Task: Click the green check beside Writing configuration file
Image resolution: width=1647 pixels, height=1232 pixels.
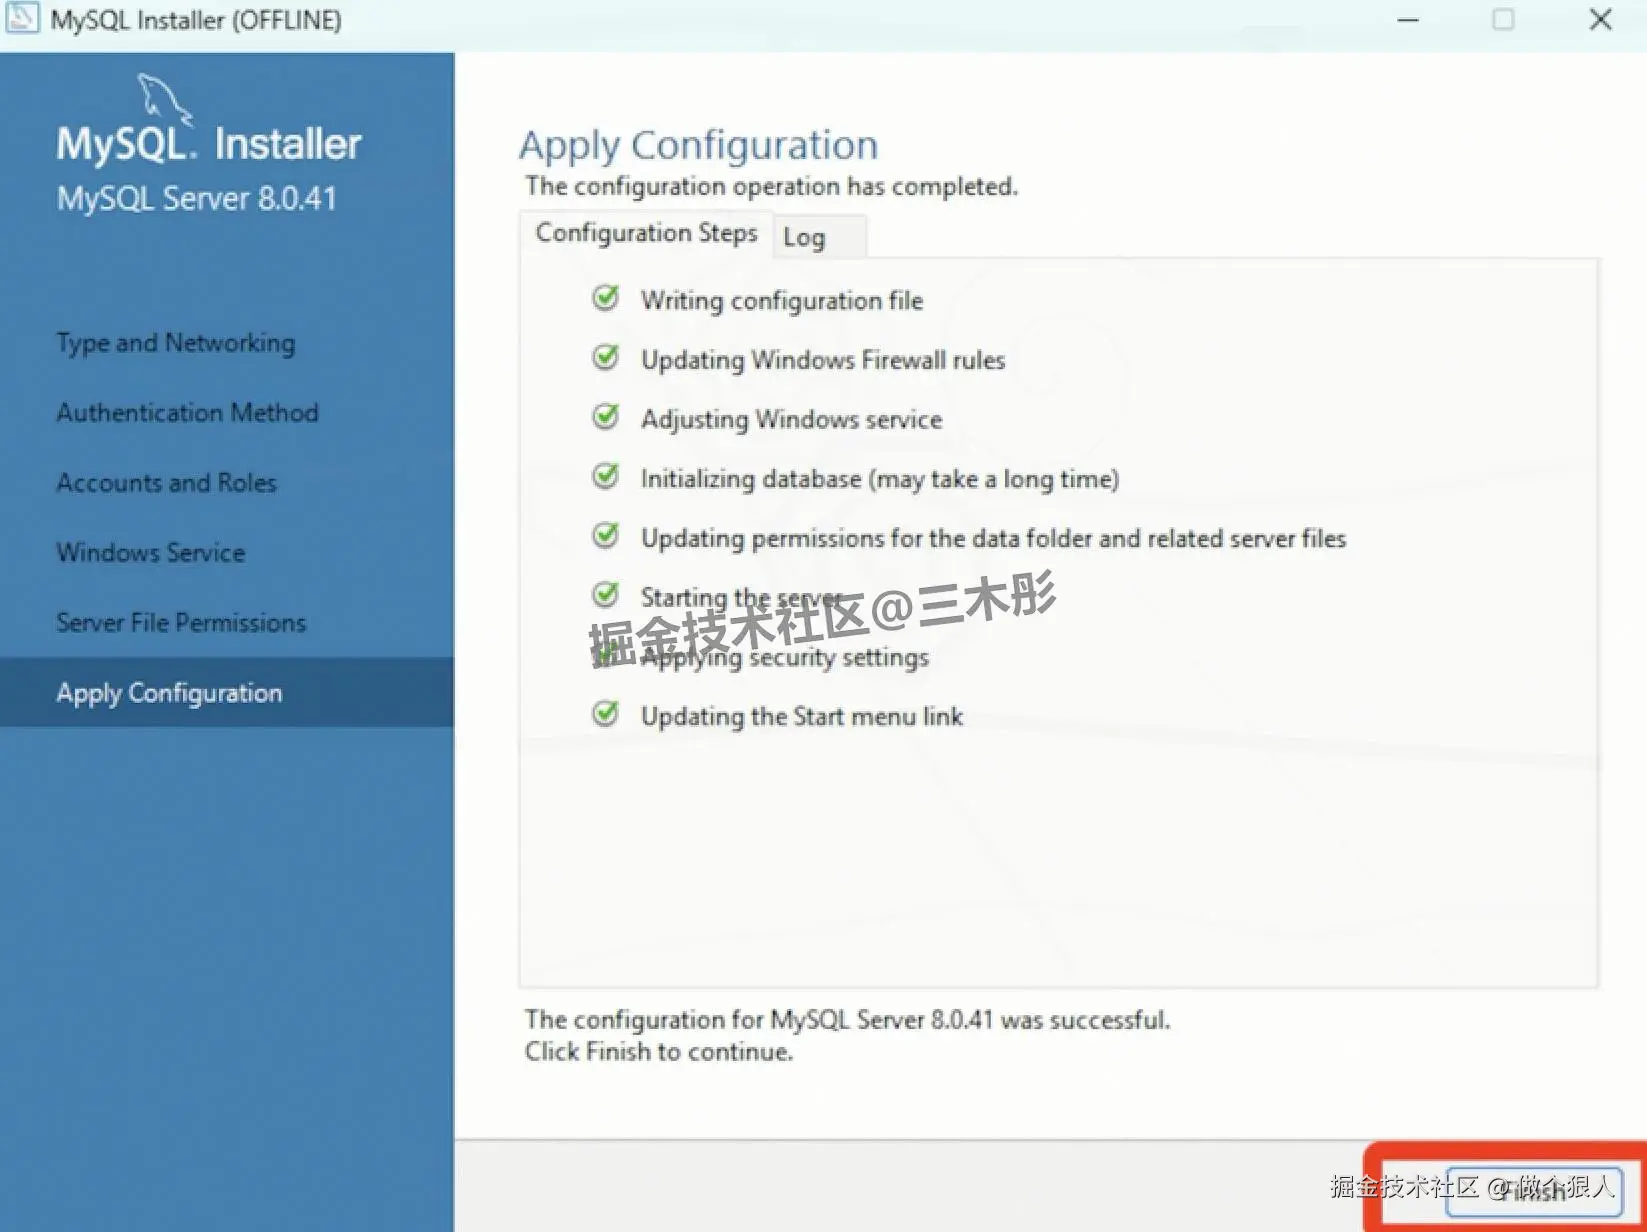Action: [606, 298]
